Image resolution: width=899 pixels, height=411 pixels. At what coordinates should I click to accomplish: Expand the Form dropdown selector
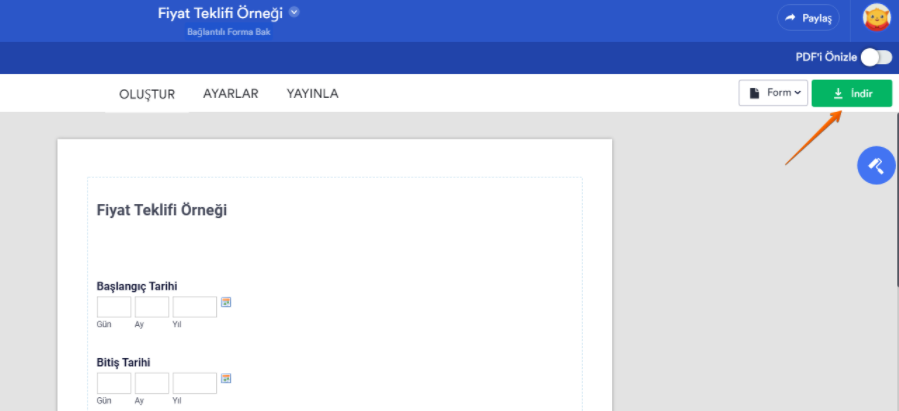[x=772, y=93]
